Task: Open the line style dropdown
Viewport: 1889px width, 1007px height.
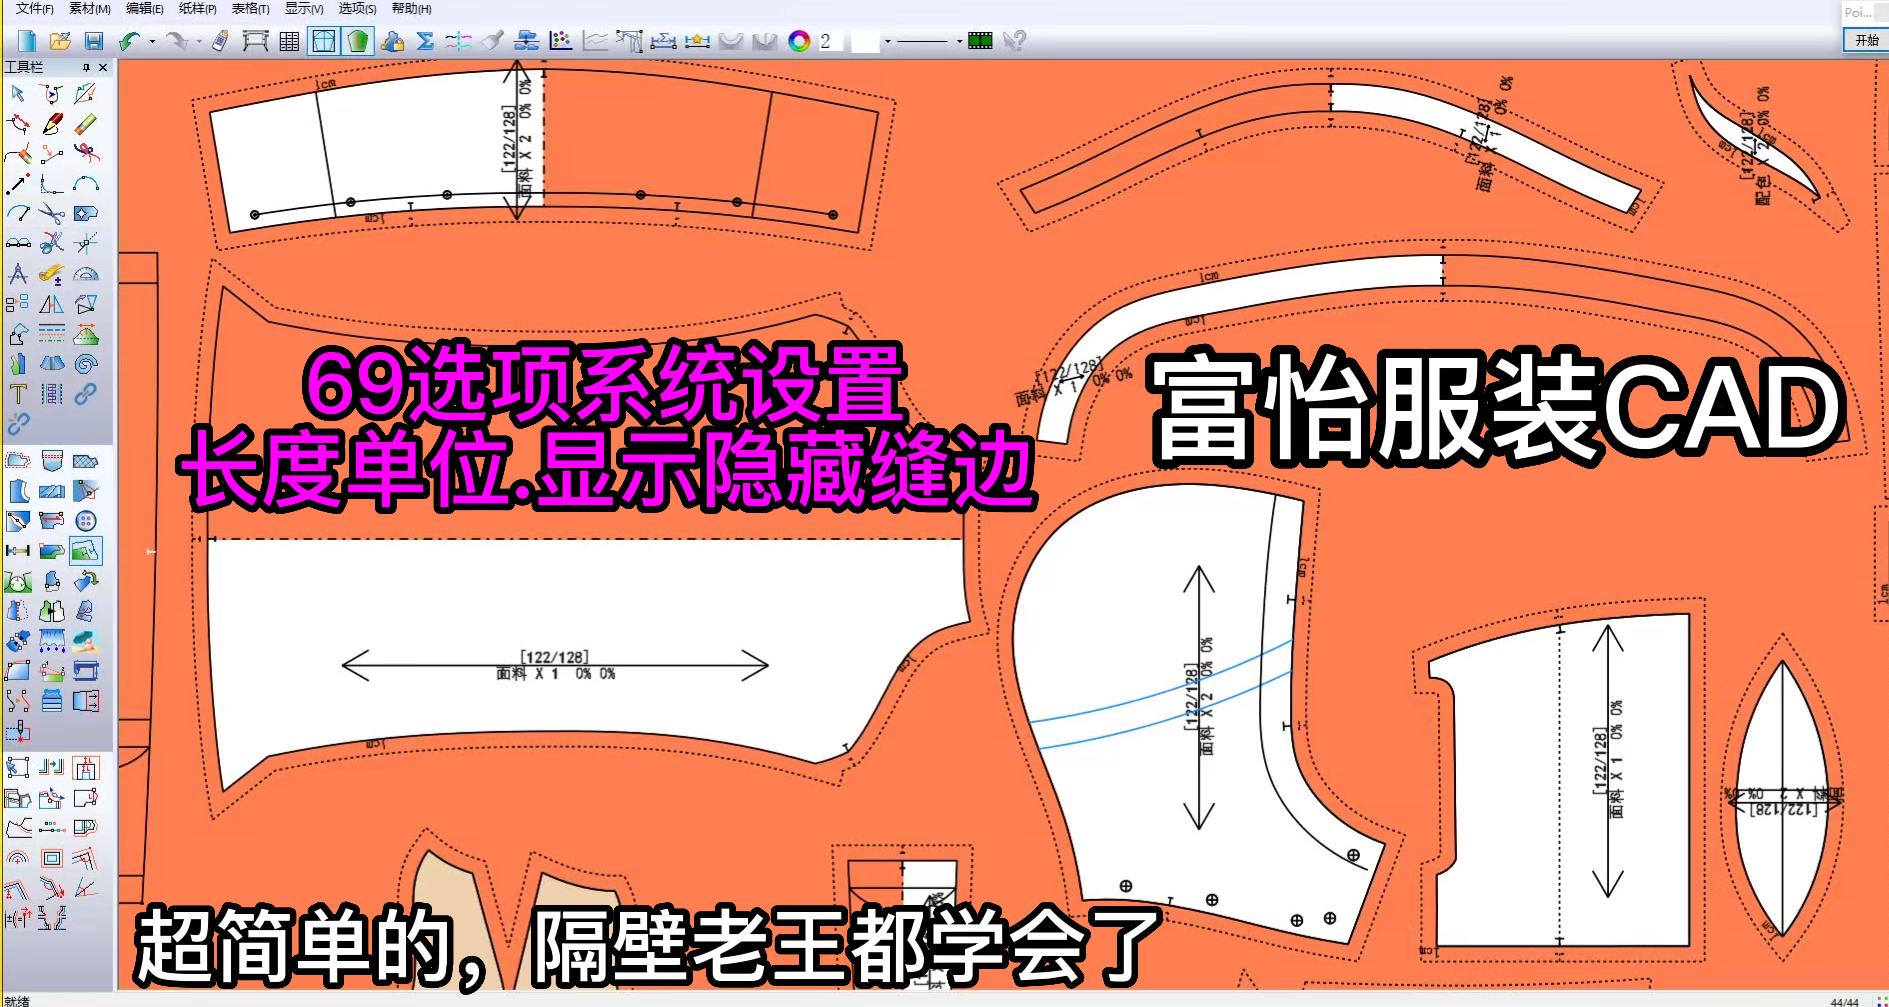Action: (x=959, y=42)
